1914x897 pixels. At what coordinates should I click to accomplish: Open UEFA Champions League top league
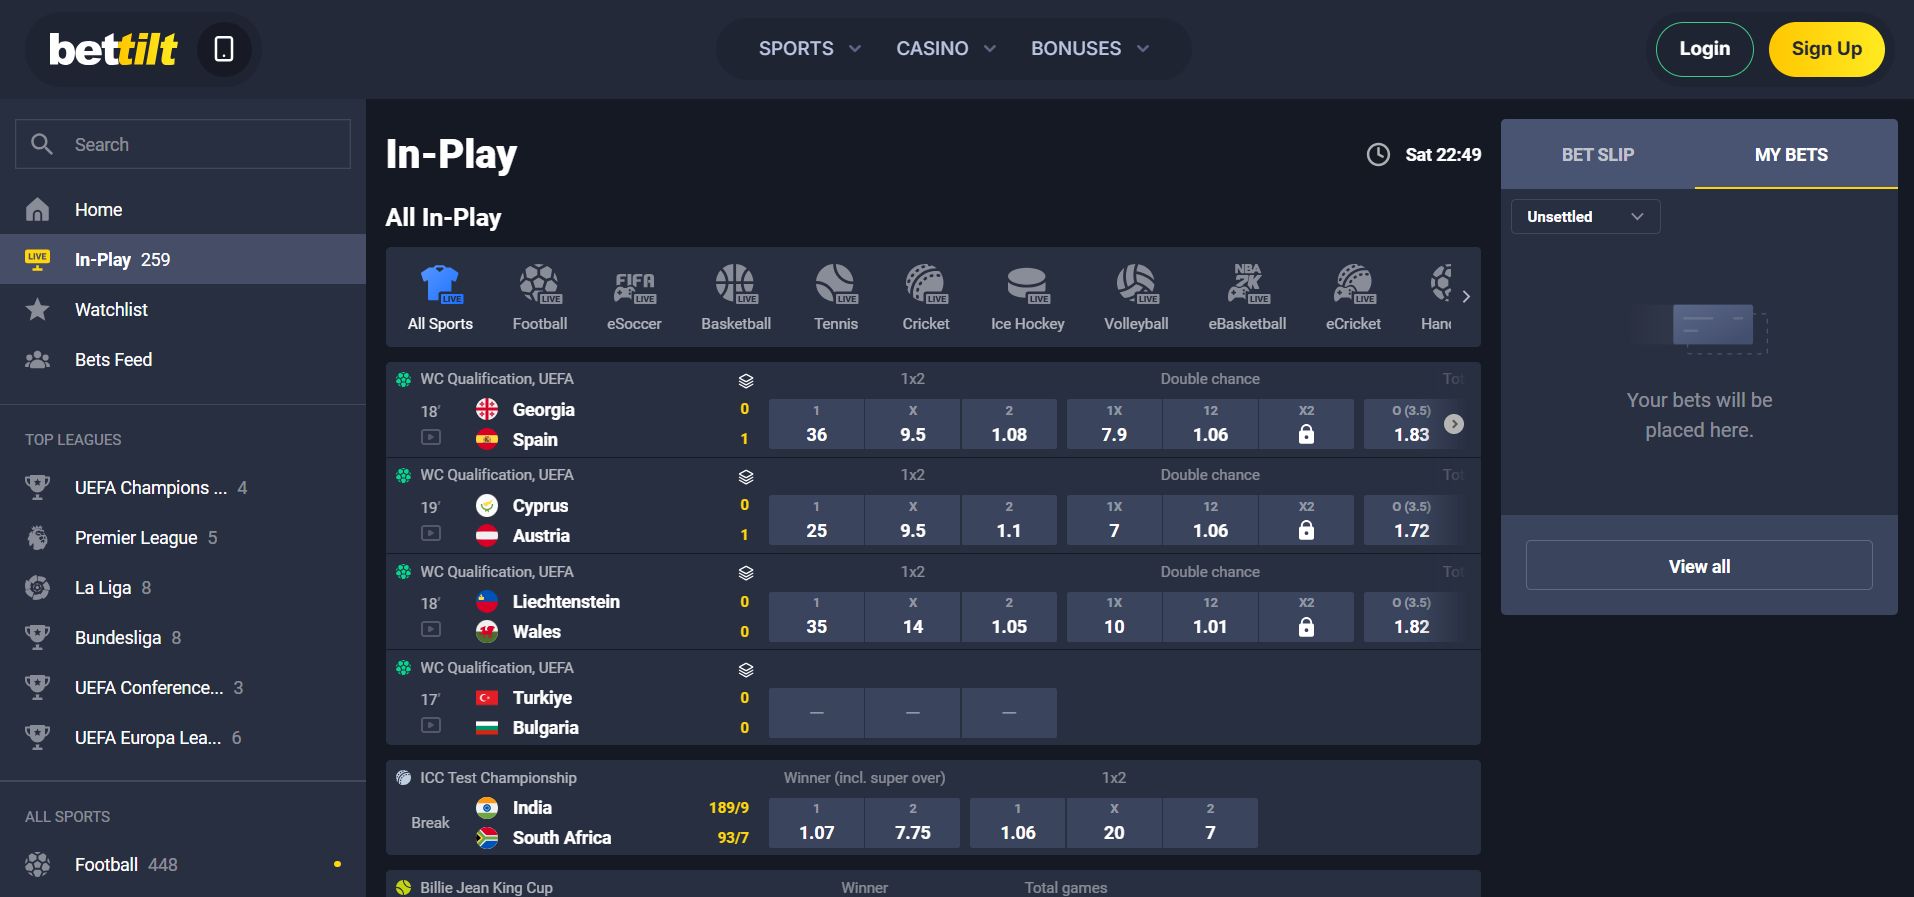[183, 488]
